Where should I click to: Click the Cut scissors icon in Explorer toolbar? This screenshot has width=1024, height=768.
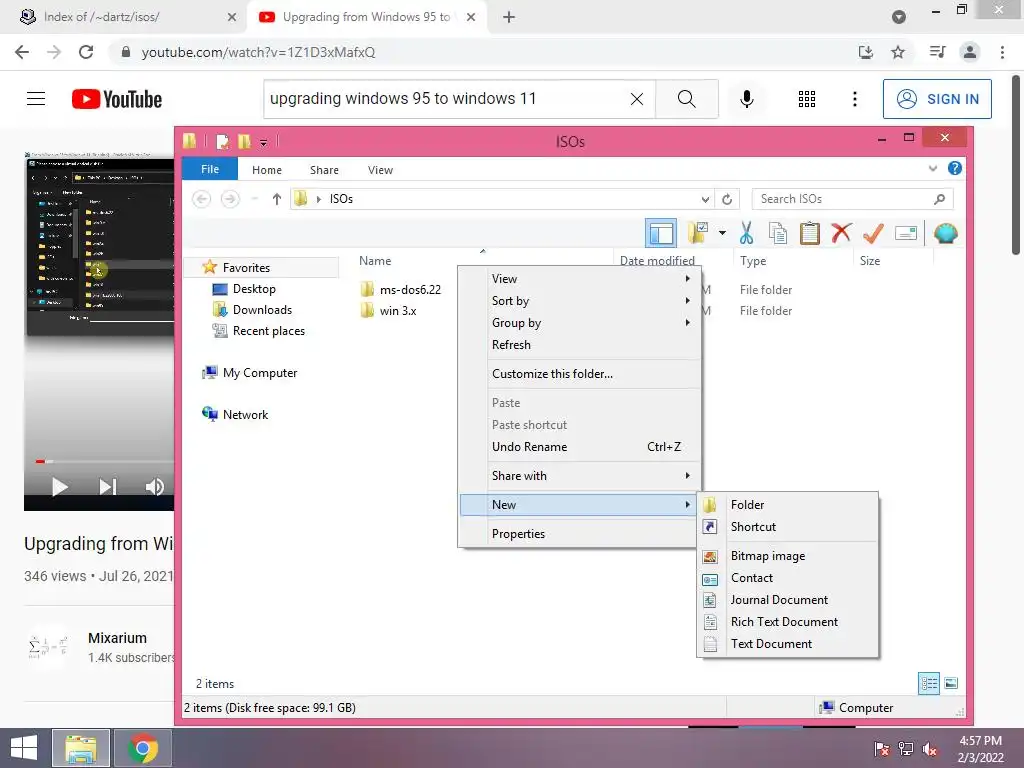(x=746, y=233)
